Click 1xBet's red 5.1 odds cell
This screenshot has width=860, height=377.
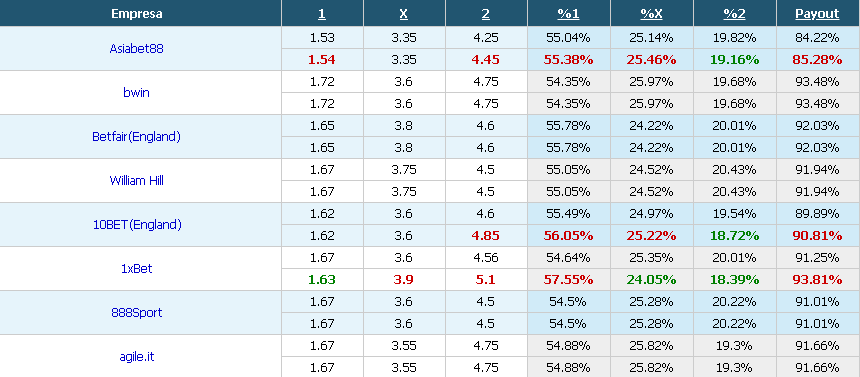(x=486, y=279)
